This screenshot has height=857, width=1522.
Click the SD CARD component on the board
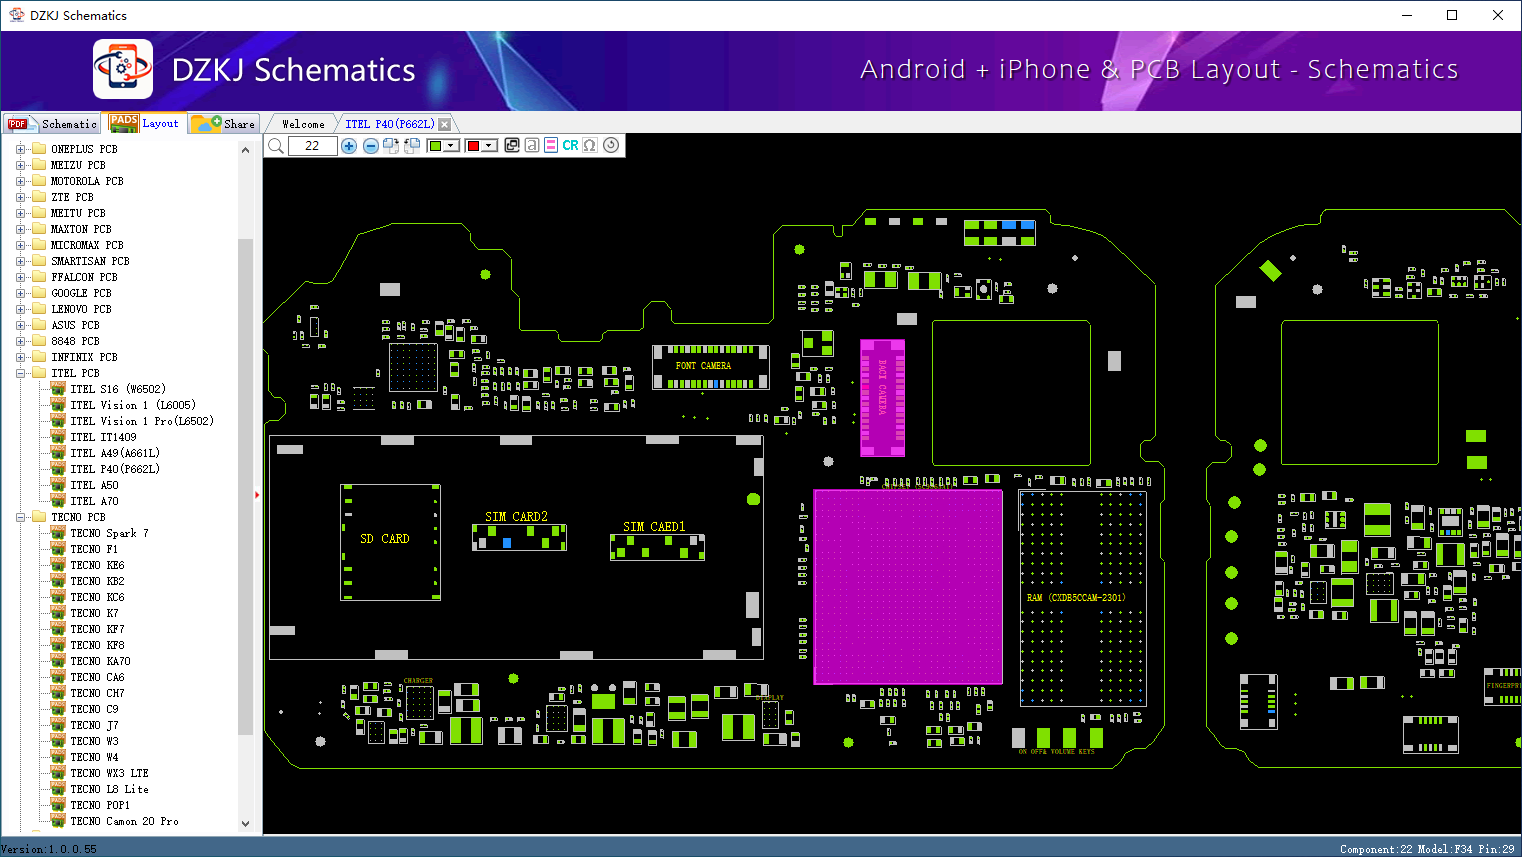(390, 542)
